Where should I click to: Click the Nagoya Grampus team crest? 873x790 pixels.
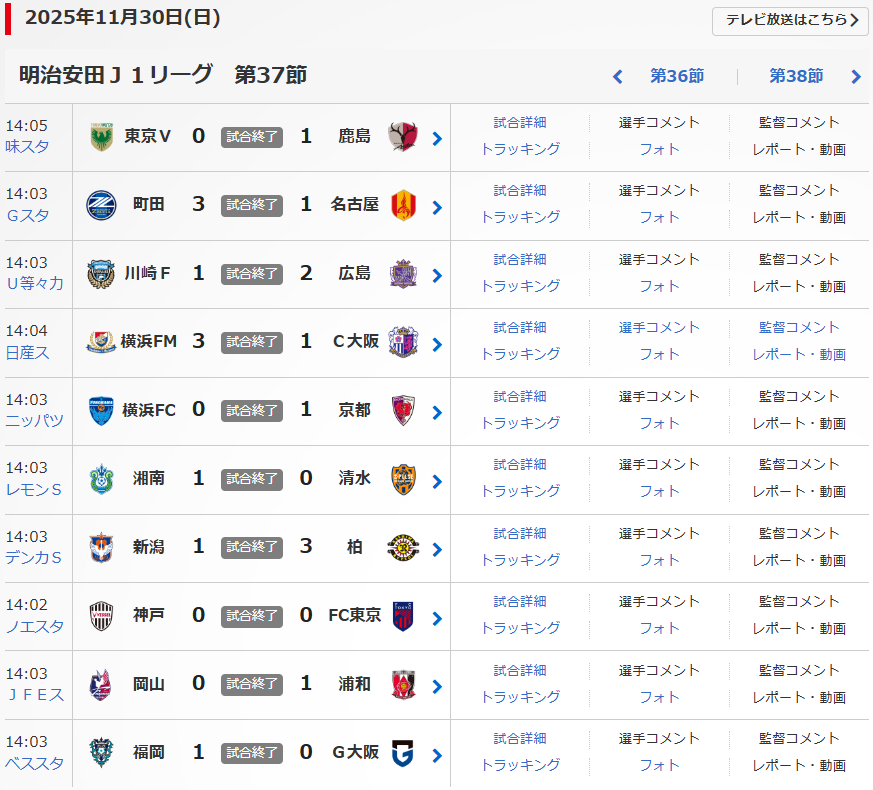(403, 204)
